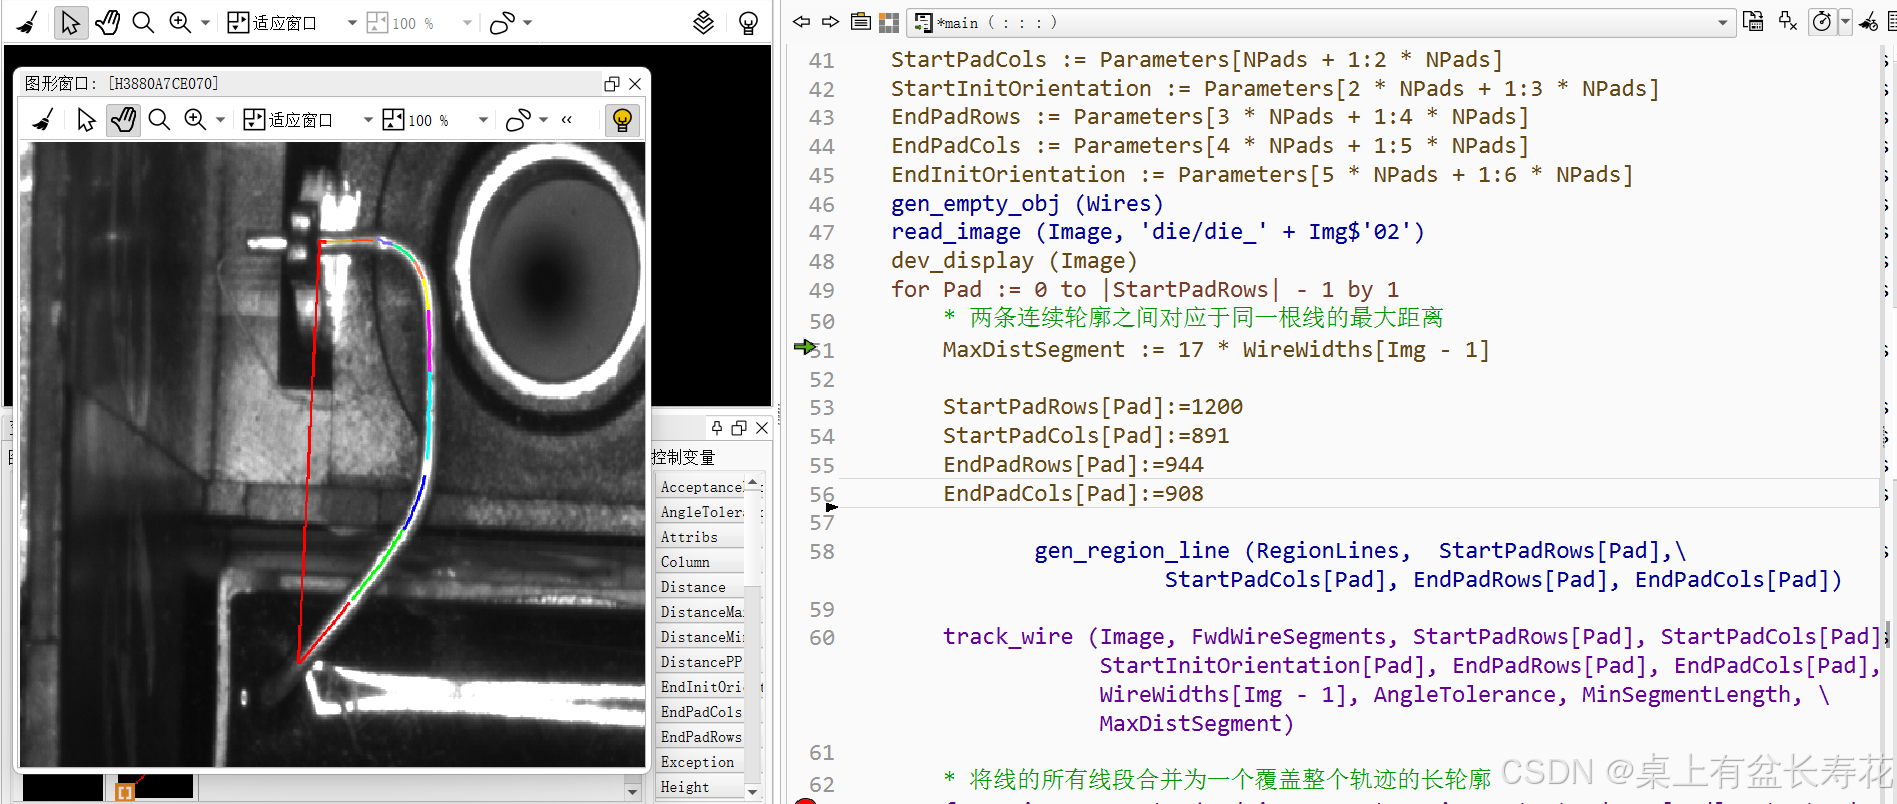1897x804 pixels.
Task: Click the procedure interface icon right of the selector
Action: coord(1753,21)
